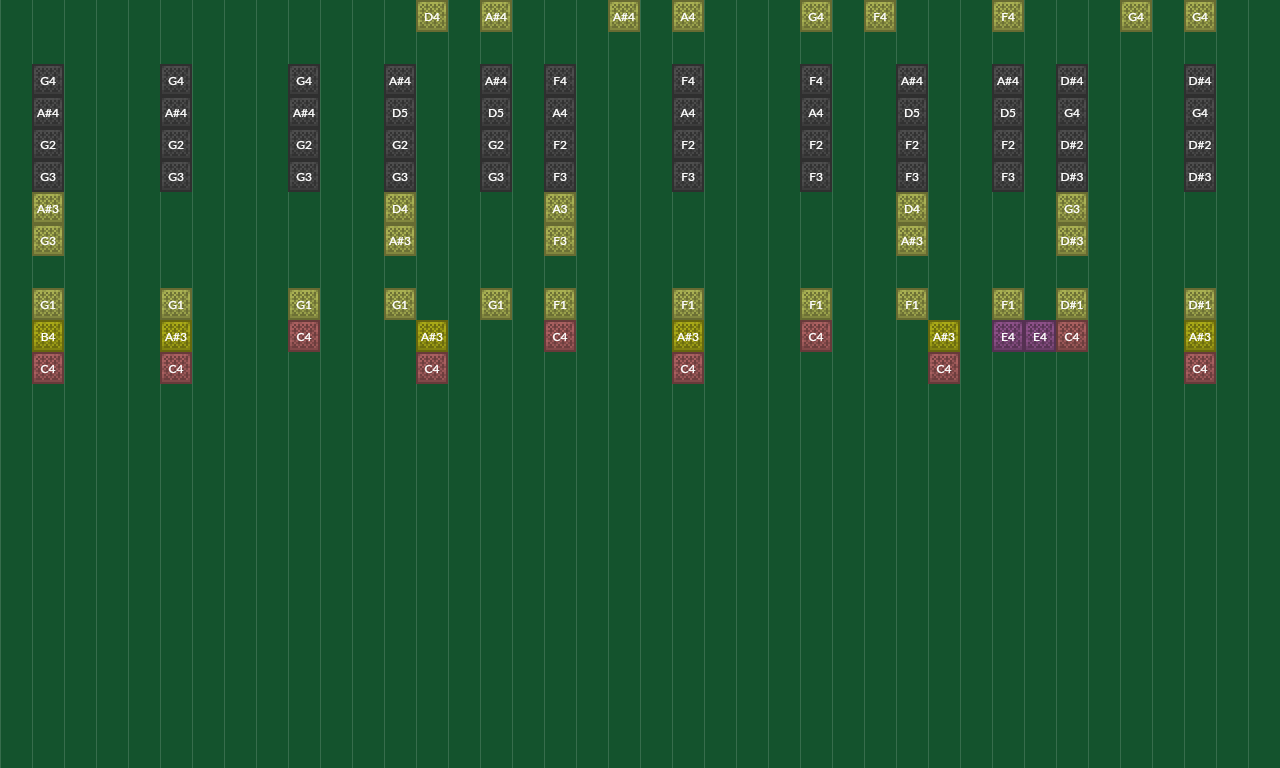Click the D5 note in the fourth column stack
The height and width of the screenshot is (768, 1280).
tap(400, 112)
